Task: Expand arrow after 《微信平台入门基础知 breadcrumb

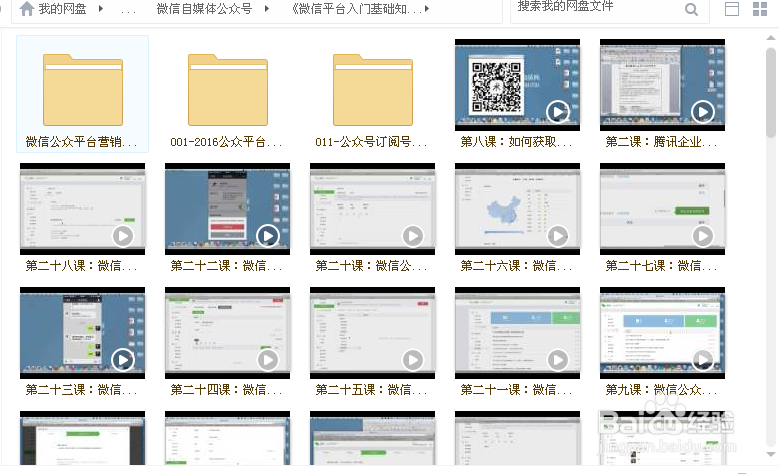Action: tap(427, 8)
